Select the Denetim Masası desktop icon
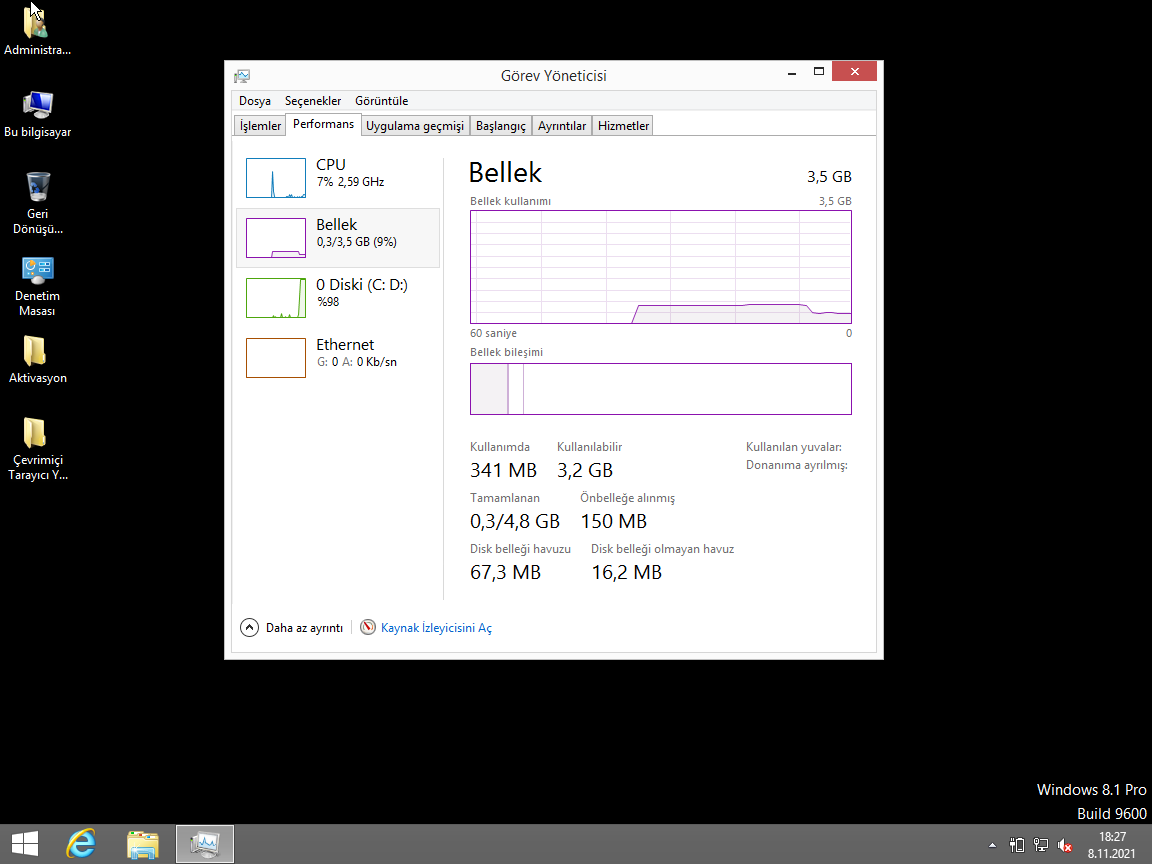1152x864 pixels. 38,271
